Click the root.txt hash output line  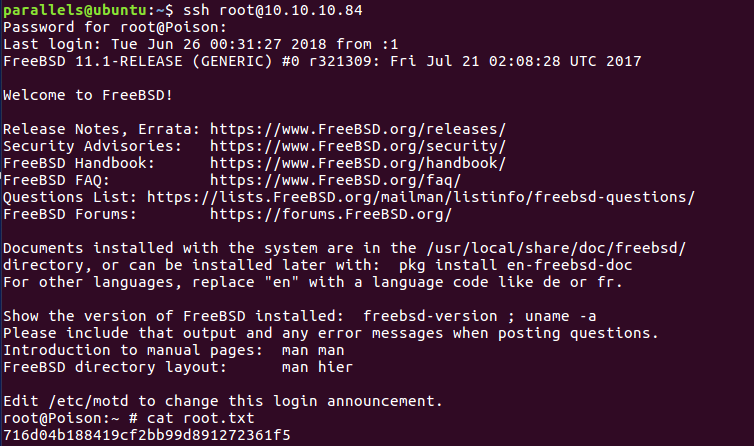pos(147,435)
